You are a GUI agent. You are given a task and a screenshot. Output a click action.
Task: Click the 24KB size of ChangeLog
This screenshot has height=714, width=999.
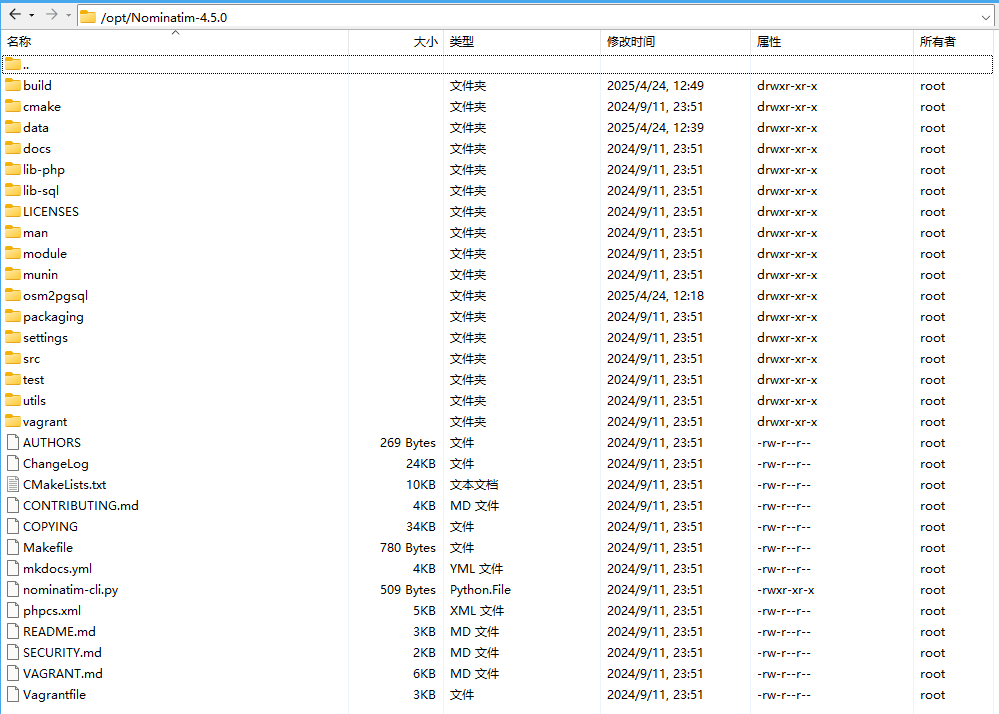[420, 464]
